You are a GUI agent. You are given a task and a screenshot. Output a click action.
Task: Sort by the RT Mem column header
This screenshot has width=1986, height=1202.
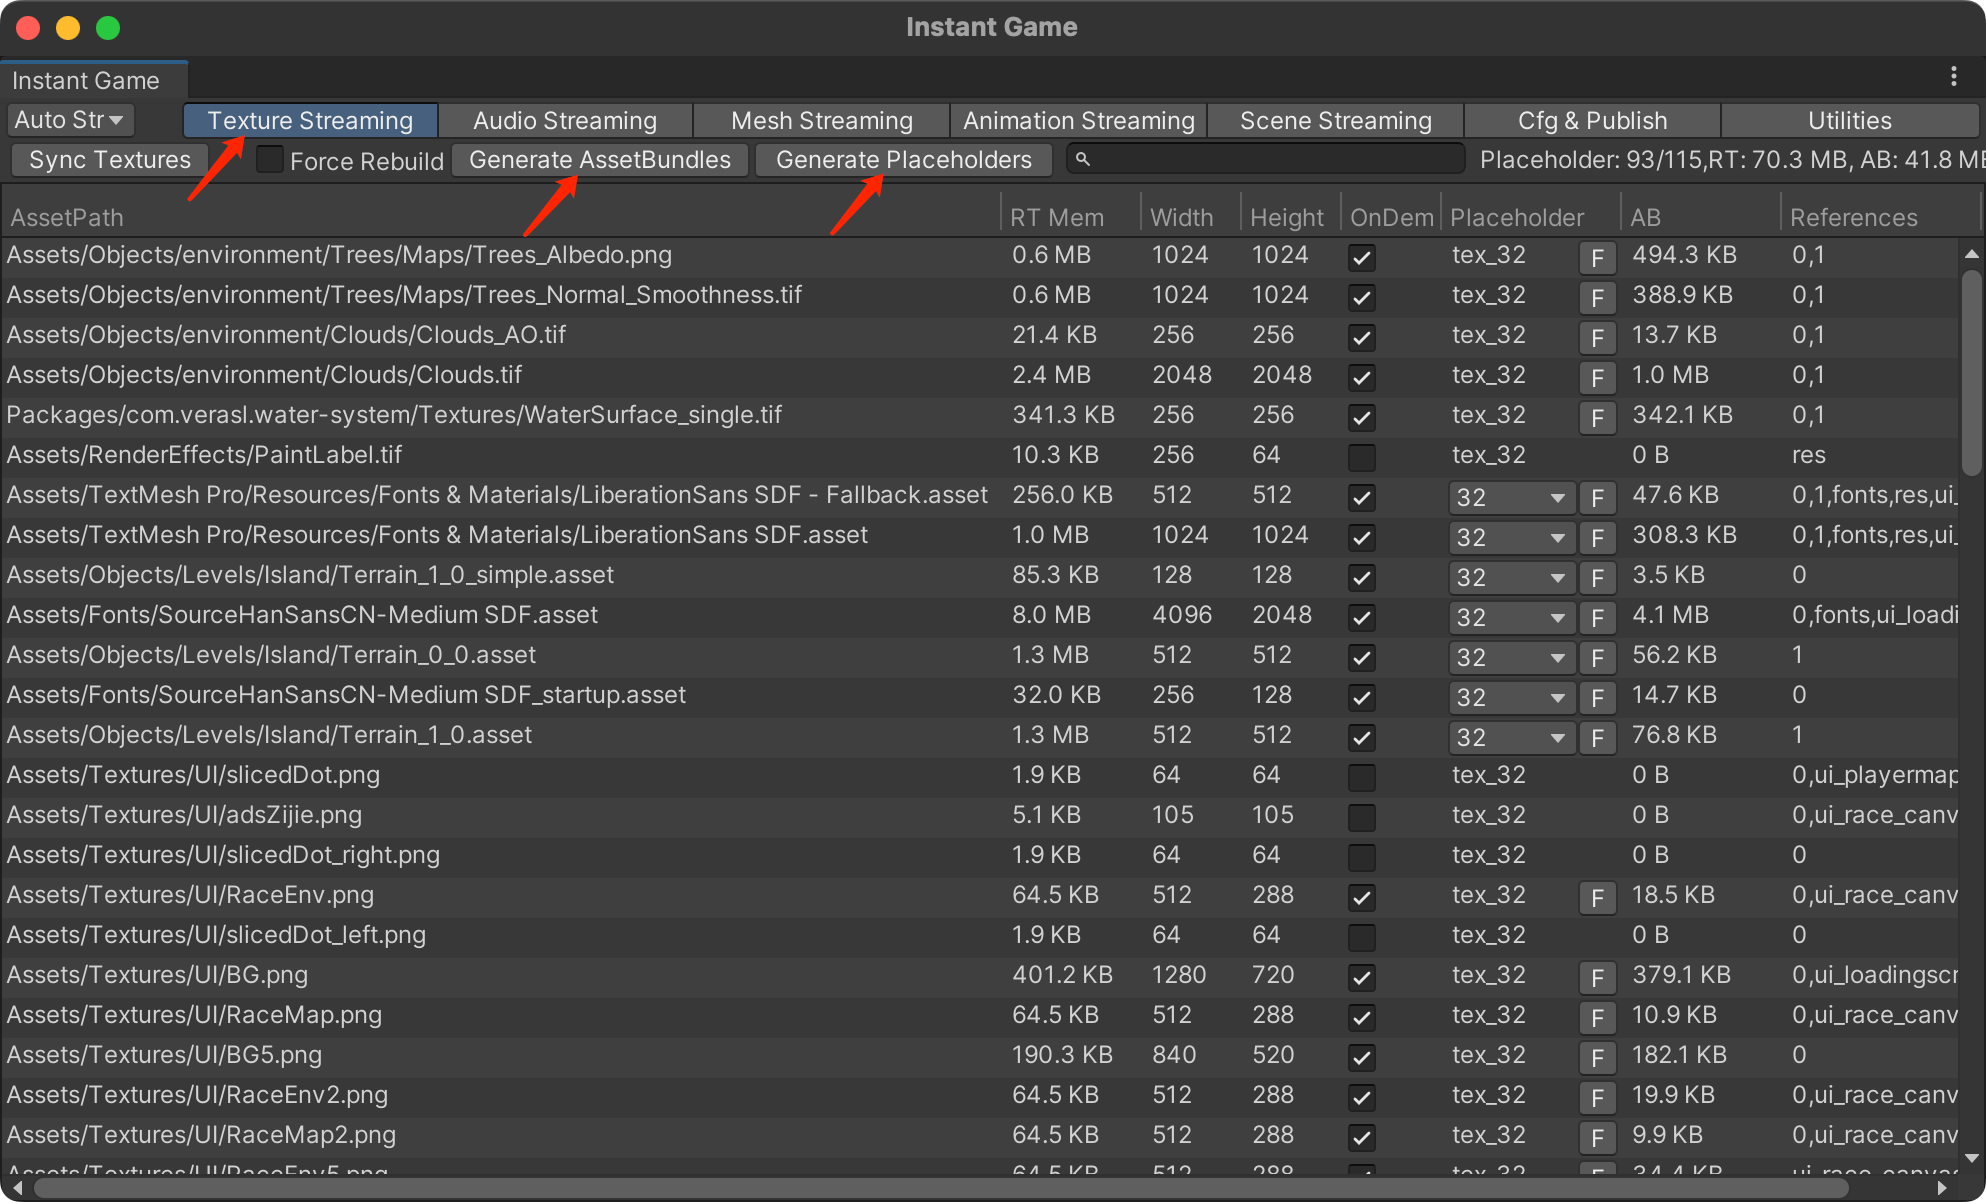tap(1057, 217)
